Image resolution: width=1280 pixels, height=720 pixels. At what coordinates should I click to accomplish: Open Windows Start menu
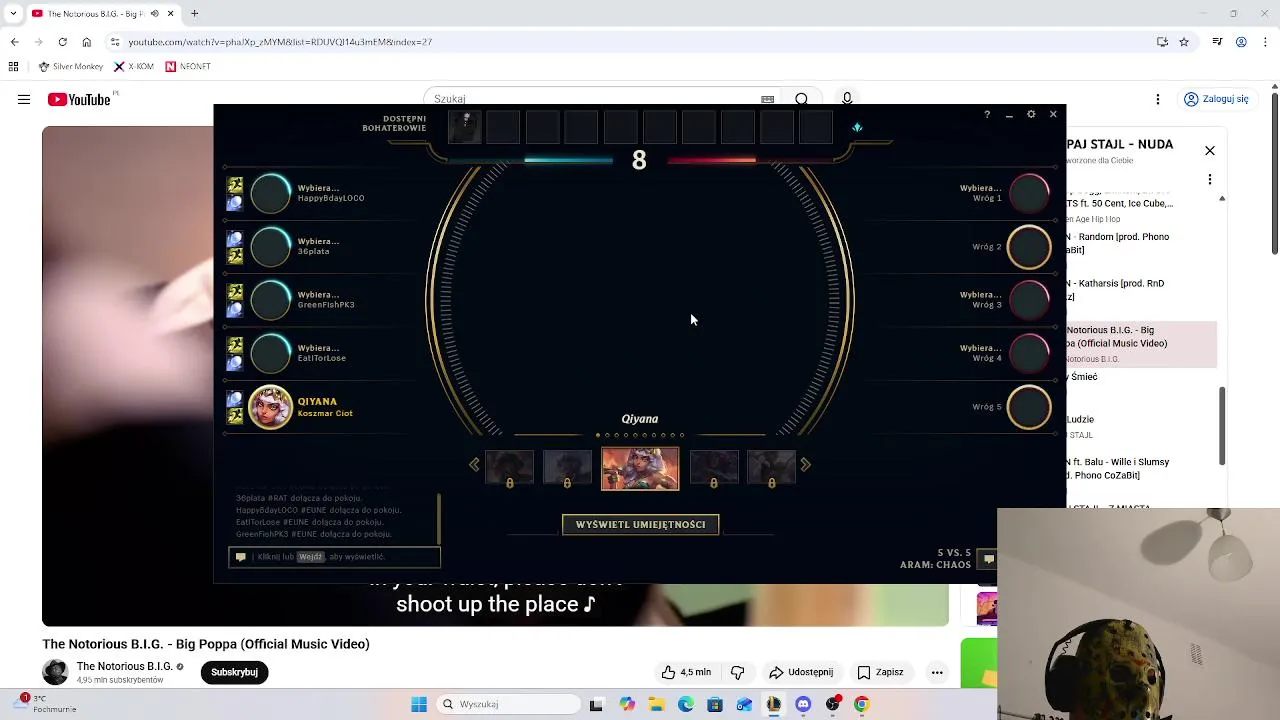pyautogui.click(x=419, y=704)
